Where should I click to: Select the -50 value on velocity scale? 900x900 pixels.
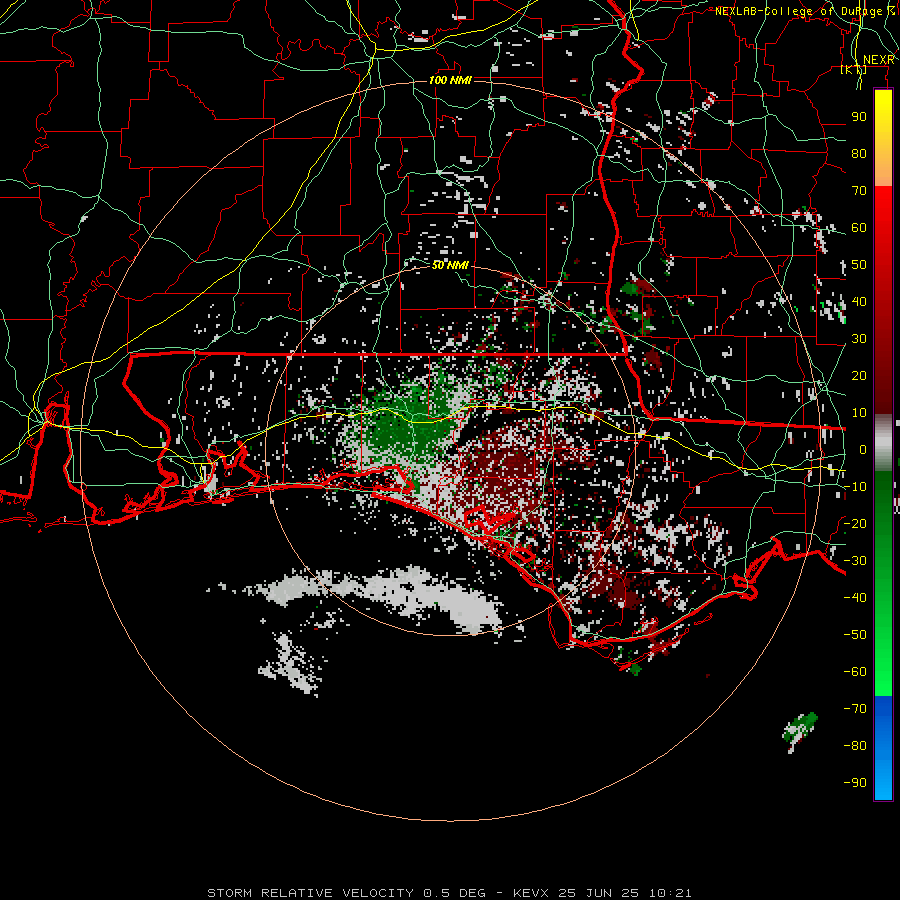pyautogui.click(x=855, y=635)
